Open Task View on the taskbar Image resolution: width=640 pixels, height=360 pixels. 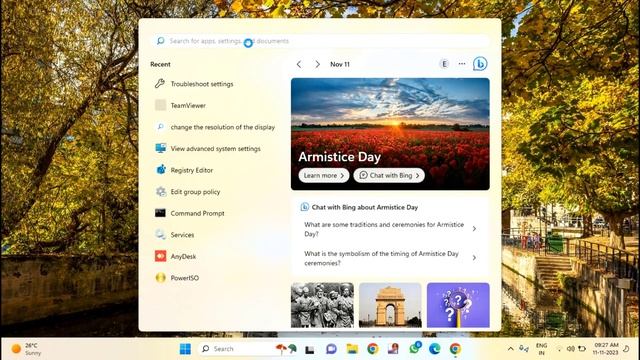[310, 349]
